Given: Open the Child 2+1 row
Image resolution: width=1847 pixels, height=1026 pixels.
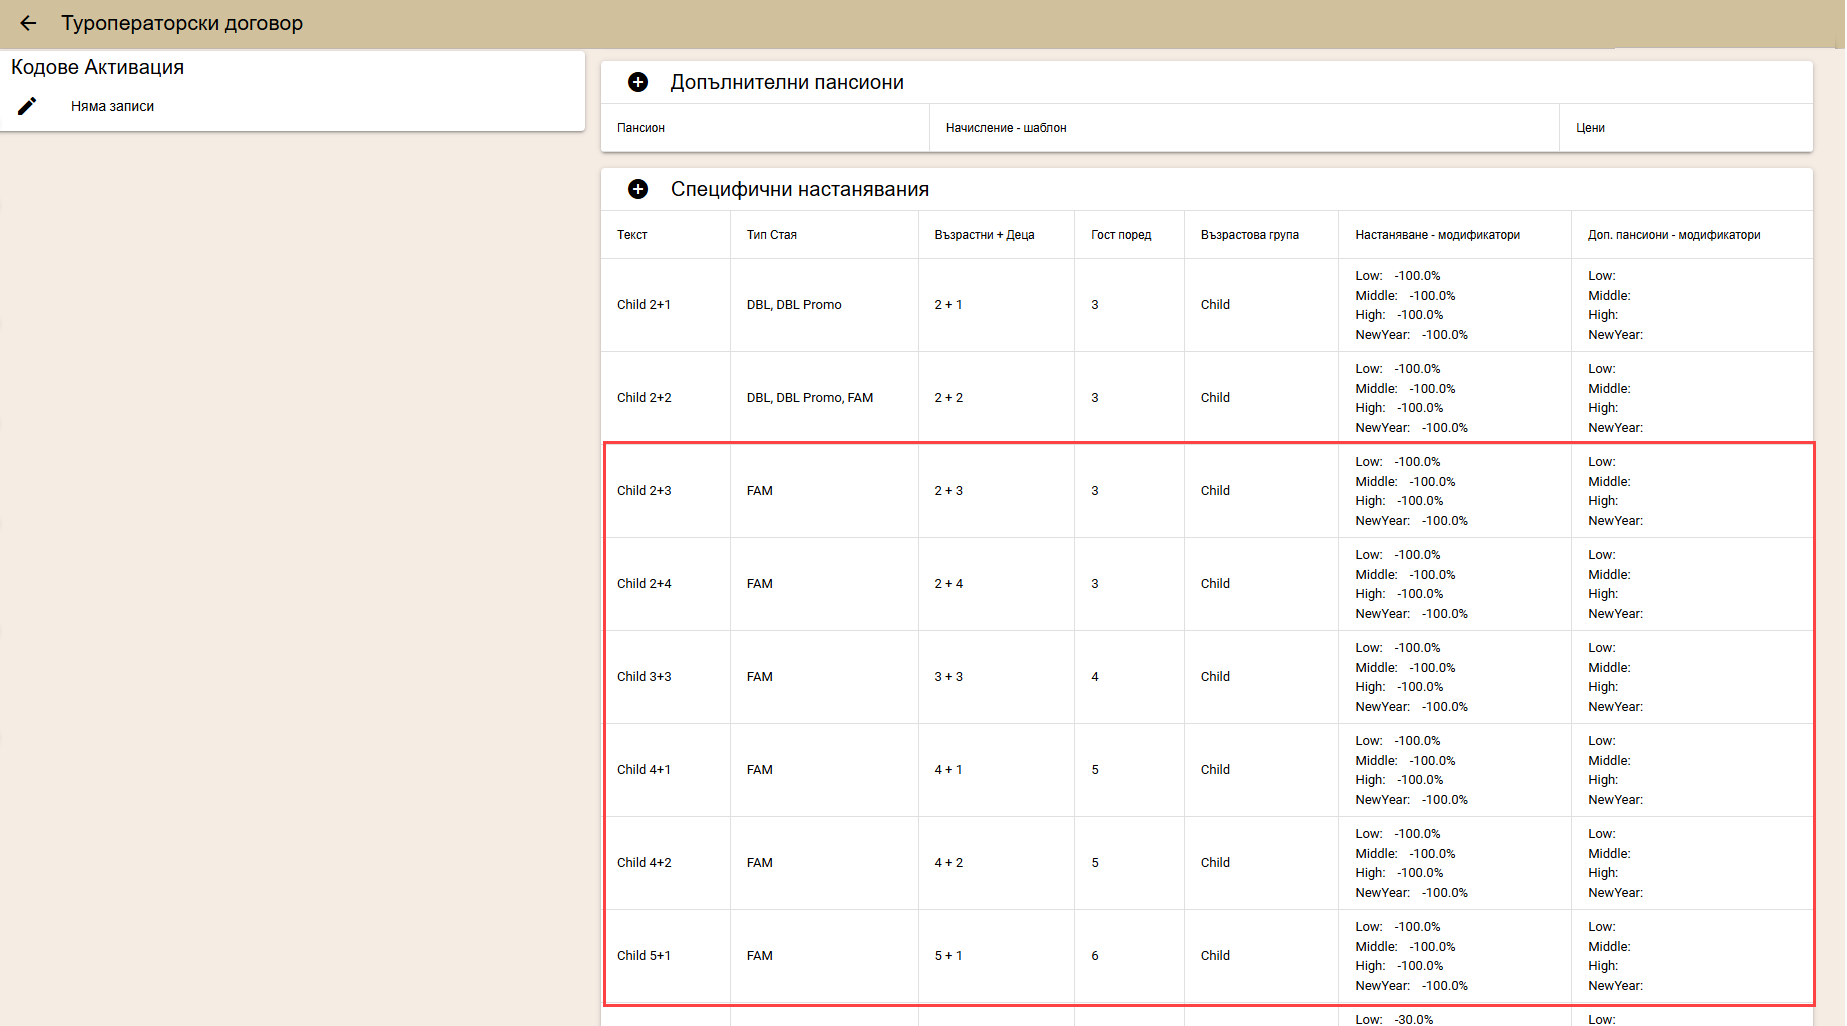Looking at the screenshot, I should tap(1207, 305).
